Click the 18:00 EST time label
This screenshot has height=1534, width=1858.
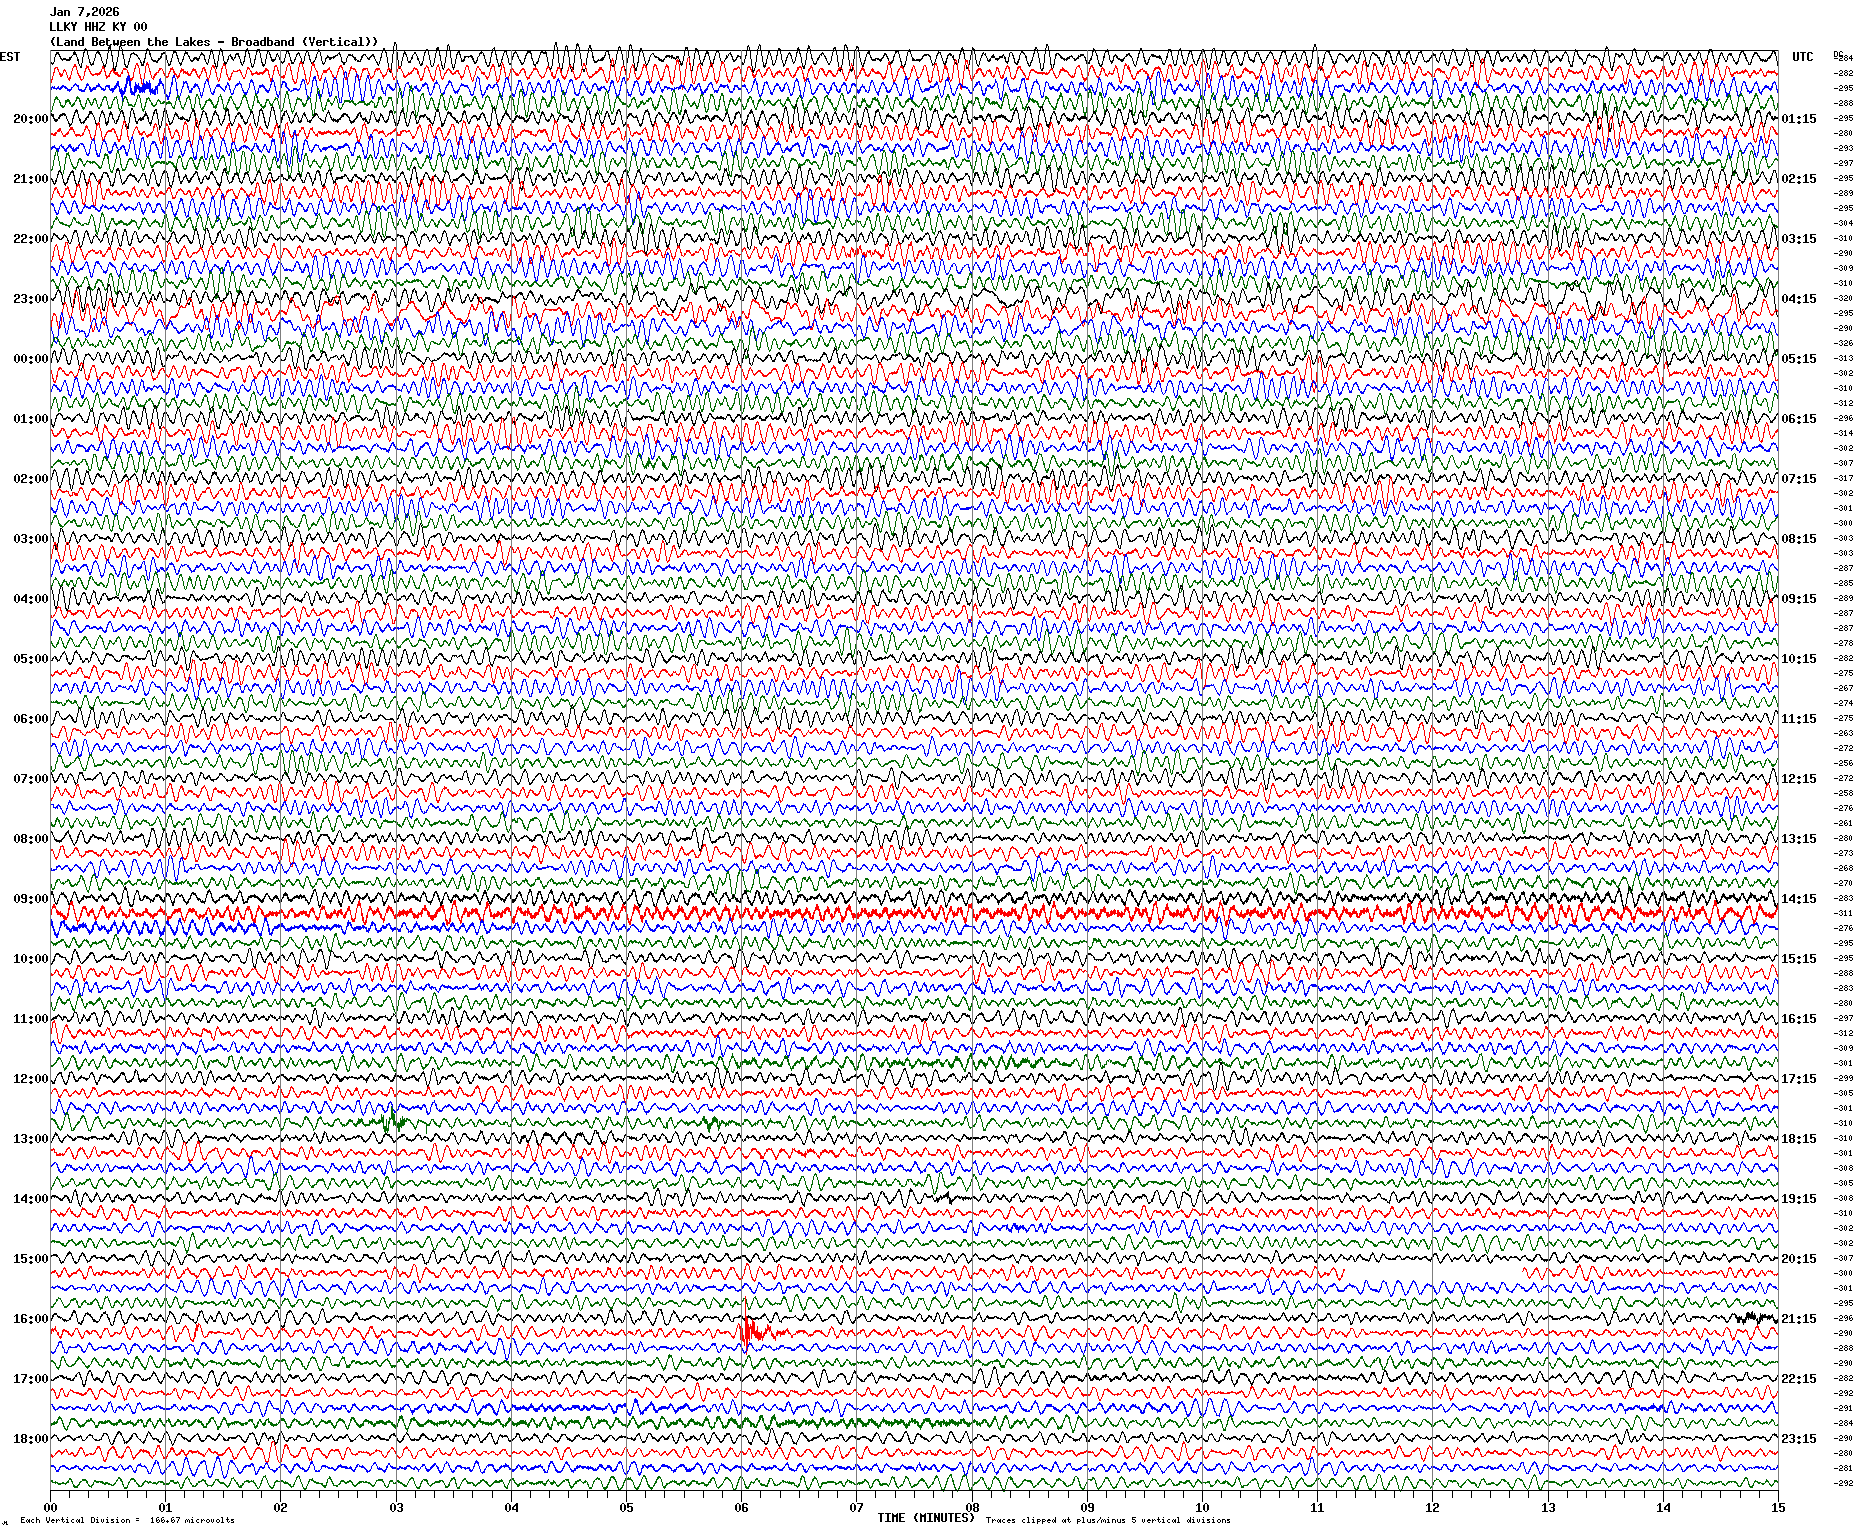30,1439
